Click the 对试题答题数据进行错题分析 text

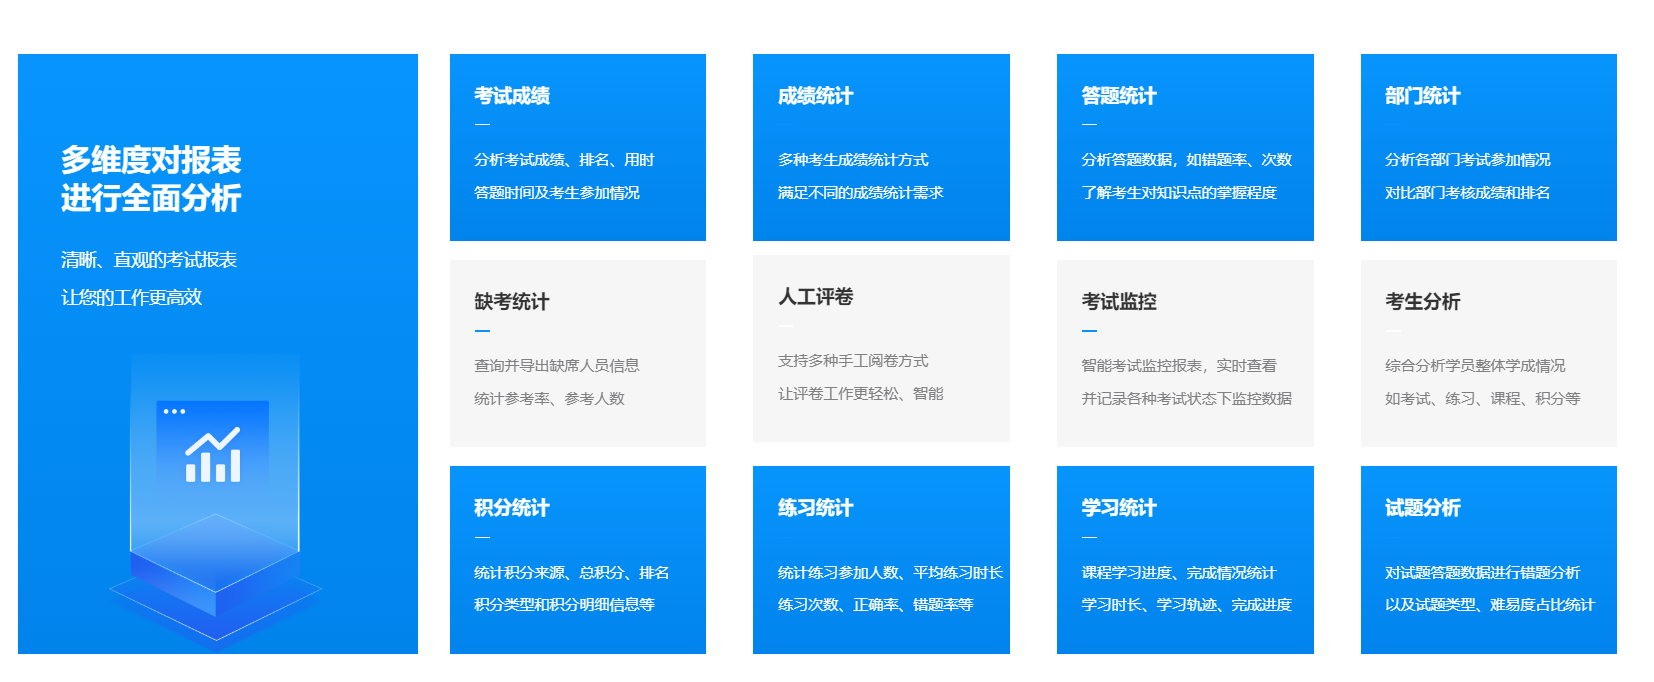click(1482, 573)
